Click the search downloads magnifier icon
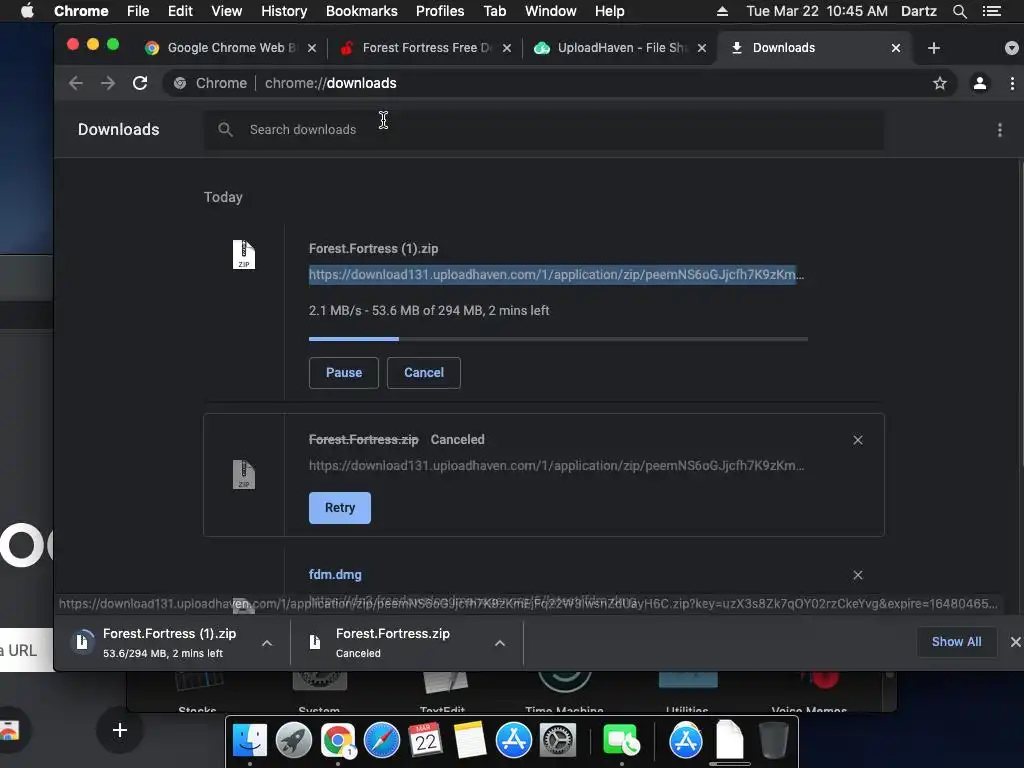 click(x=225, y=129)
